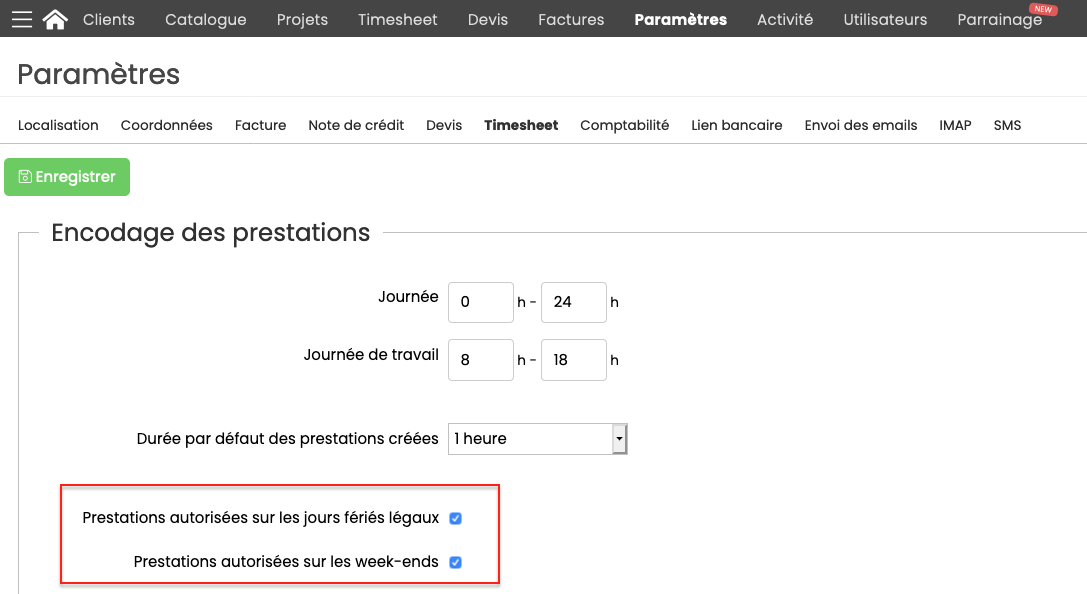
Task: Open the Clients menu
Action: coord(109,19)
